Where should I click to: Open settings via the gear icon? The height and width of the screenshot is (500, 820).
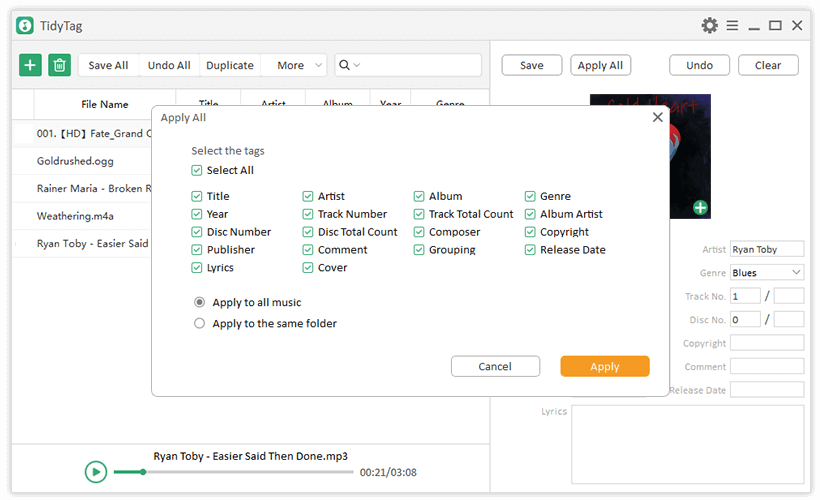point(709,25)
